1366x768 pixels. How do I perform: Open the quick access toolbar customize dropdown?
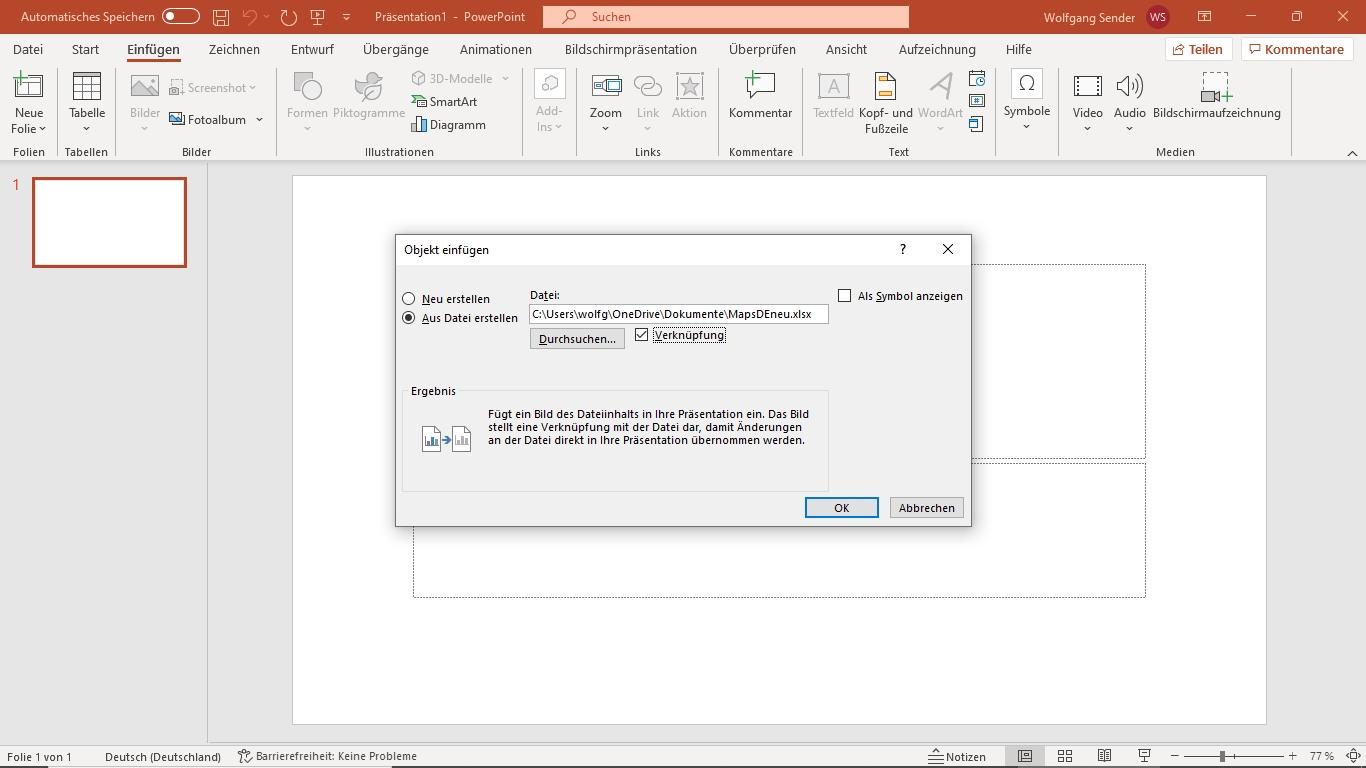(347, 17)
